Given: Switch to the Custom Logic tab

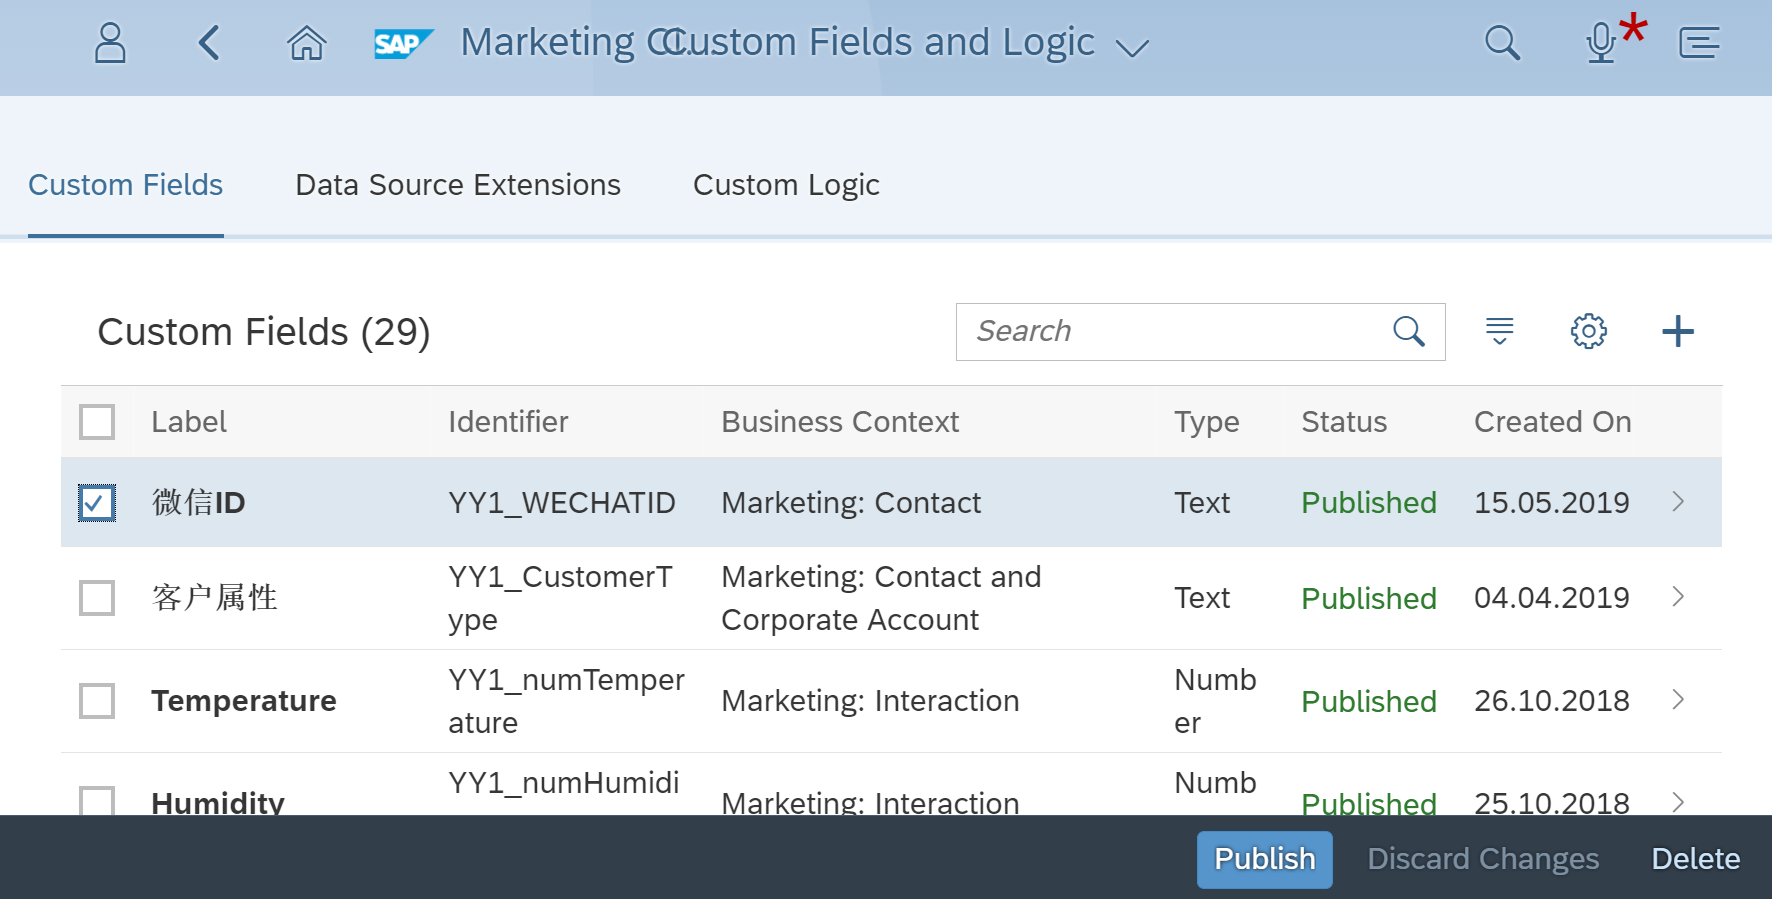Looking at the screenshot, I should [x=786, y=185].
